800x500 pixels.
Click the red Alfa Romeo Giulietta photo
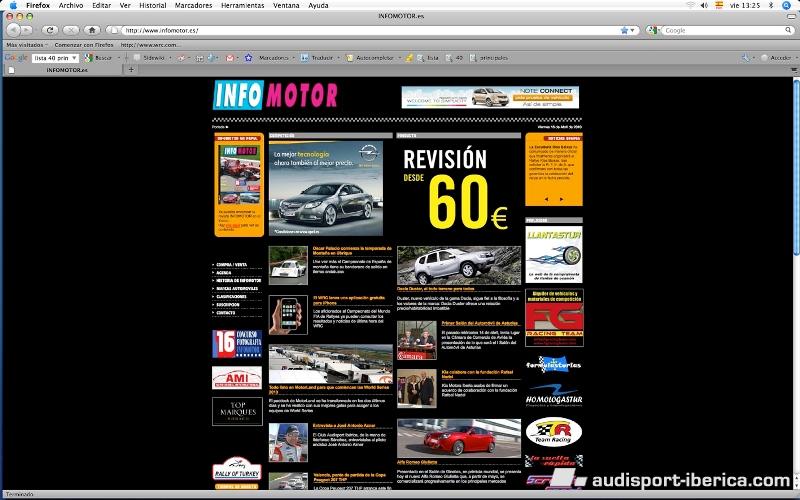(x=458, y=438)
